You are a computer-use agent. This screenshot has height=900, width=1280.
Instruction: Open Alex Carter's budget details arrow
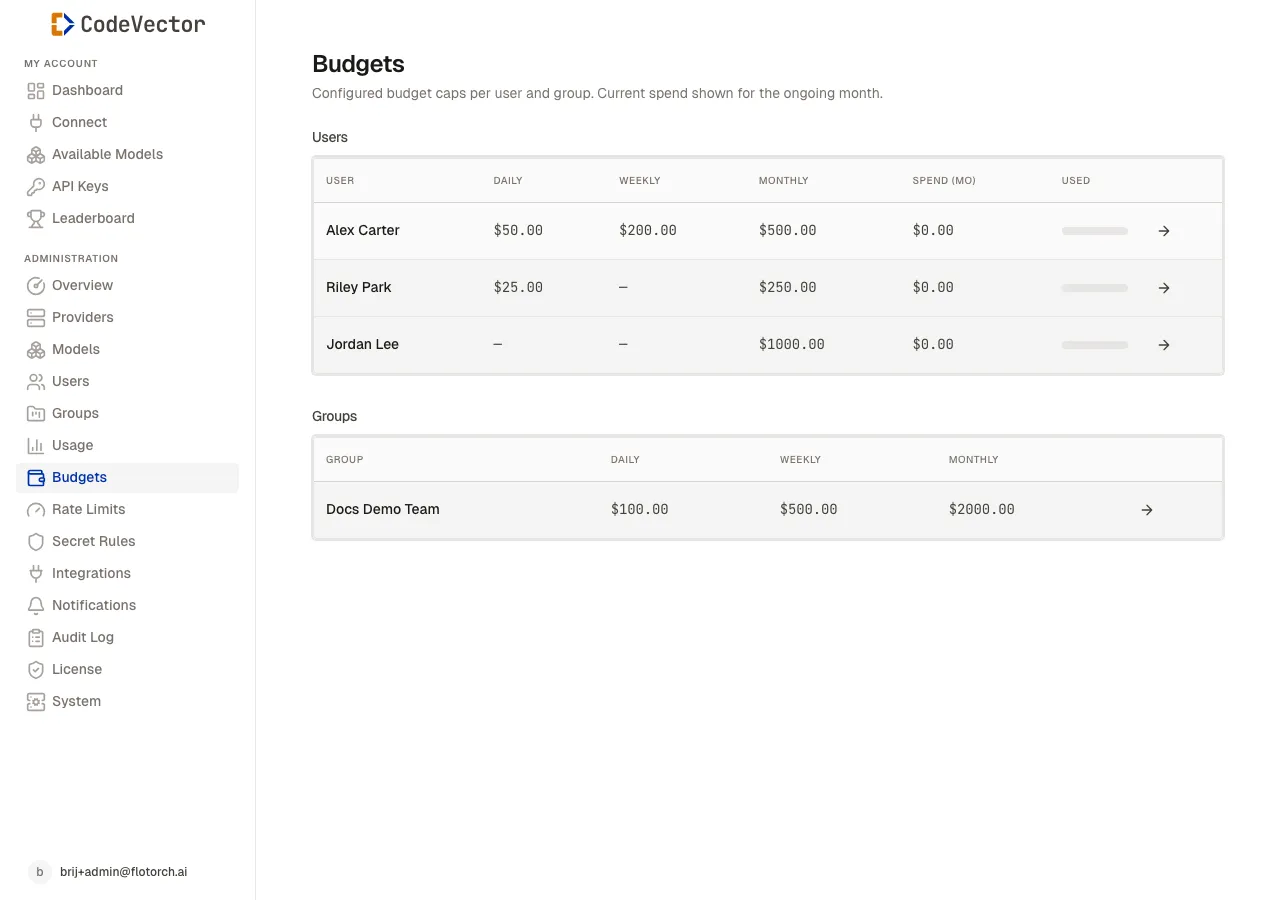(1164, 231)
